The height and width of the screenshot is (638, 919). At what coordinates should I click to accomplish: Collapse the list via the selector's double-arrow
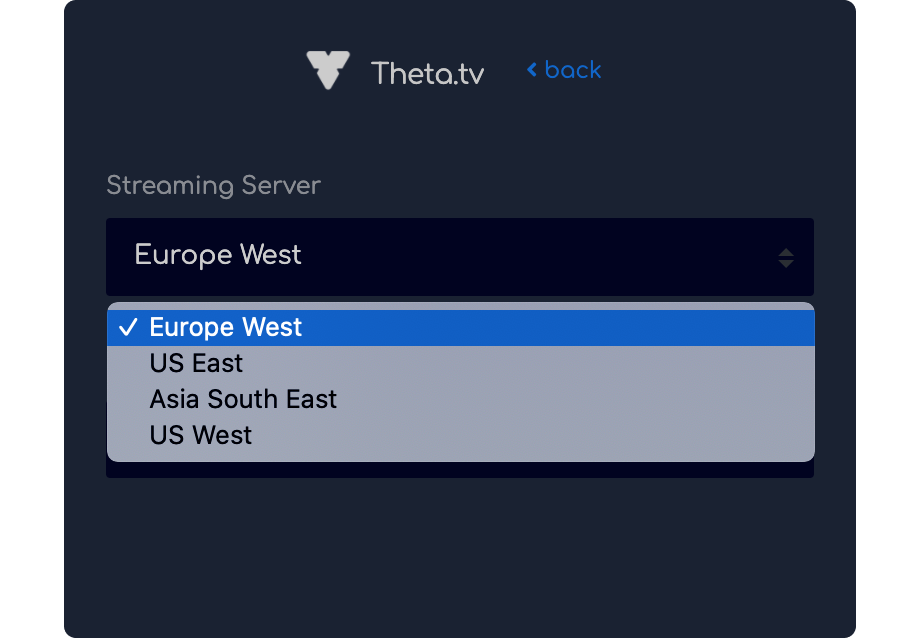pos(786,258)
